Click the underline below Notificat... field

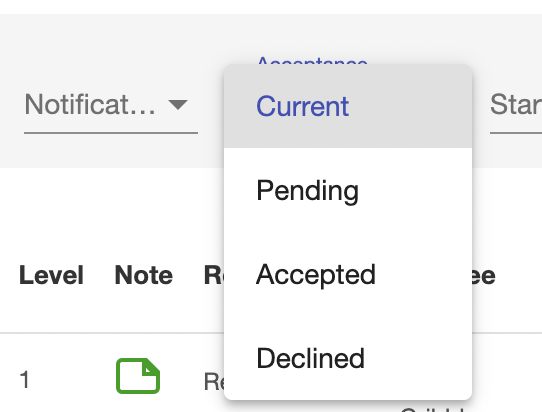[111, 133]
